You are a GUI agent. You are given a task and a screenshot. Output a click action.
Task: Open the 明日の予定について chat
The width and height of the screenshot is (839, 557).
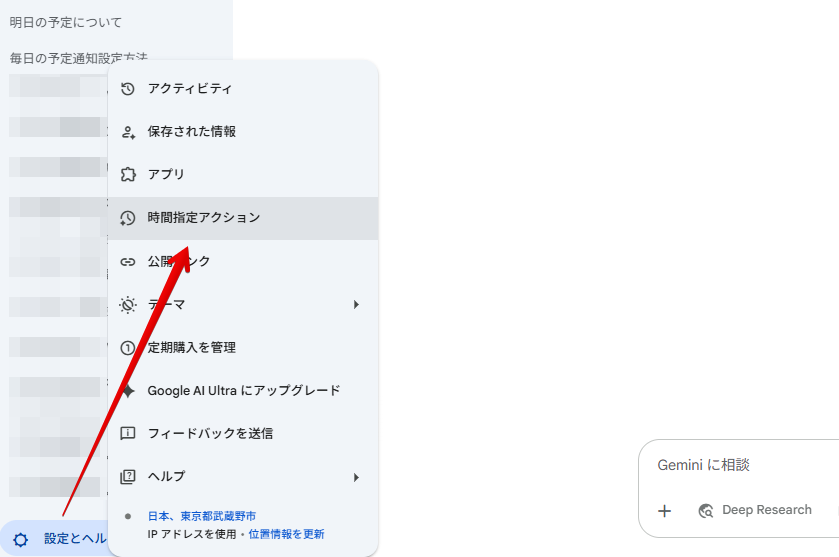click(66, 22)
